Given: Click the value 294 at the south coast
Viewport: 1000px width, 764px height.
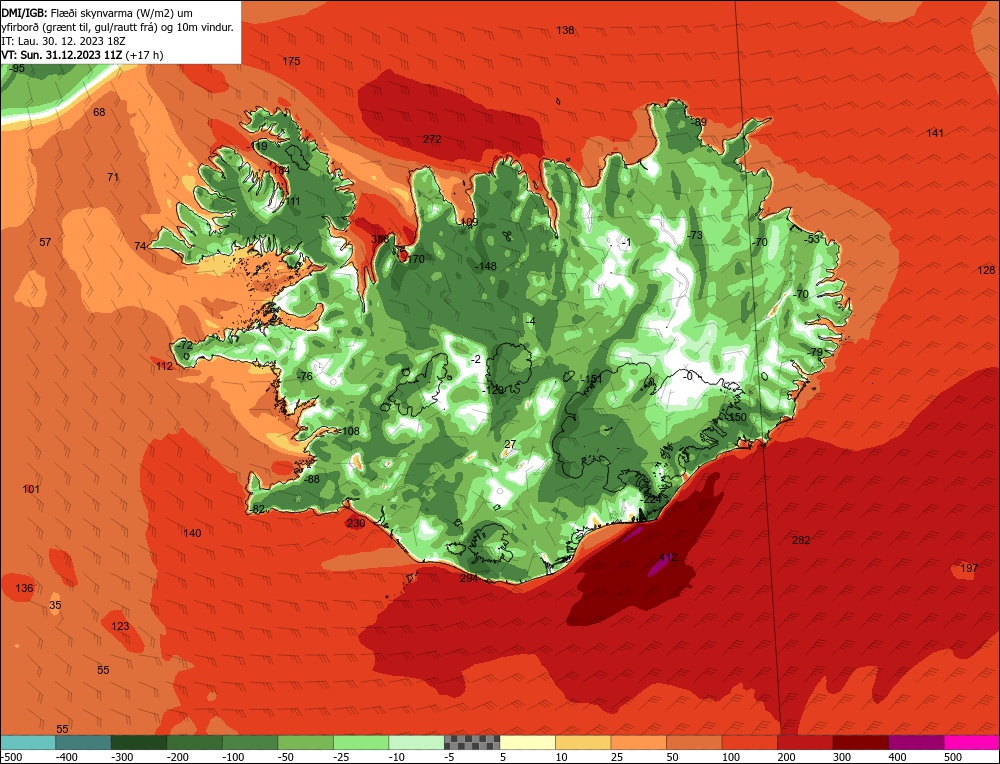Looking at the screenshot, I should coord(469,578).
